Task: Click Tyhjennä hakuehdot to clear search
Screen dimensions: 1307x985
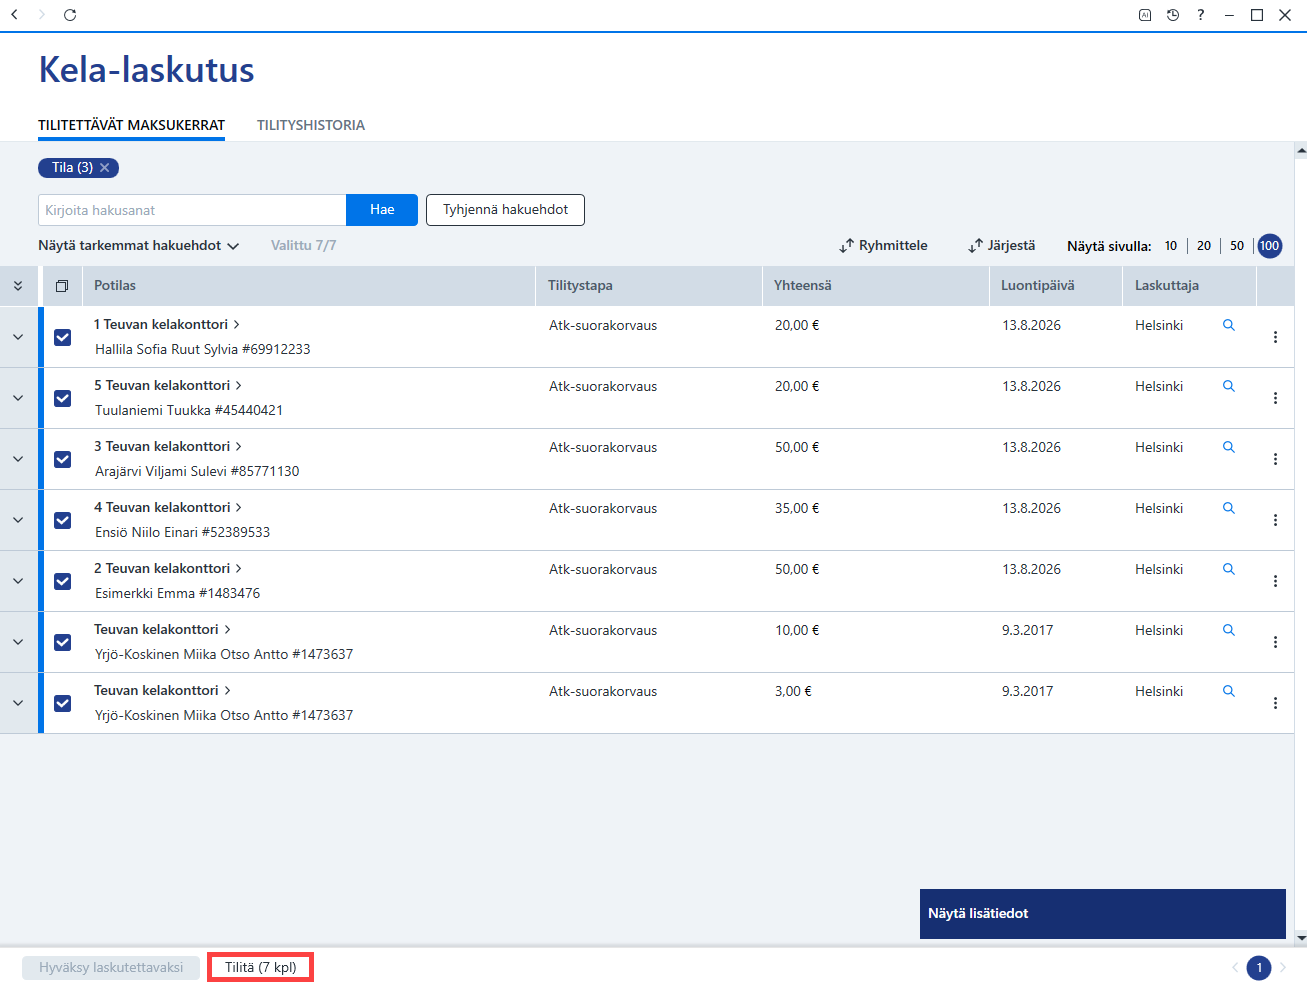Action: pyautogui.click(x=505, y=210)
